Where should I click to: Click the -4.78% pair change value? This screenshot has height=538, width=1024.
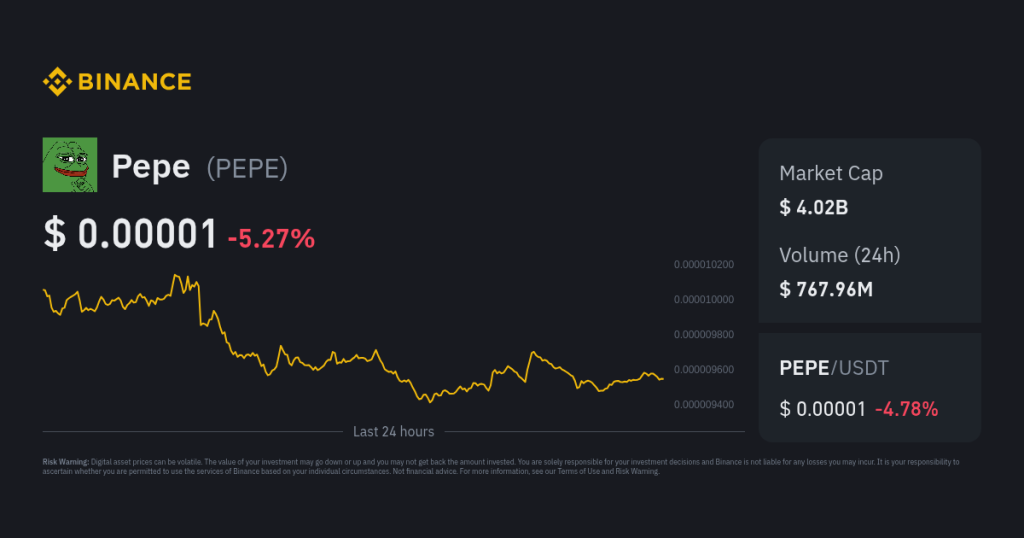(906, 409)
